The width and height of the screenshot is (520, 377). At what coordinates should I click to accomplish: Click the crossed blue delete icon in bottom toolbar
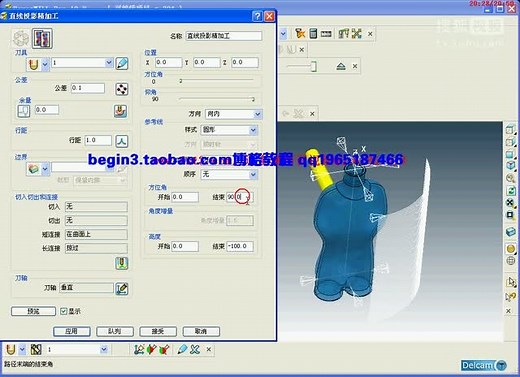(x=195, y=349)
